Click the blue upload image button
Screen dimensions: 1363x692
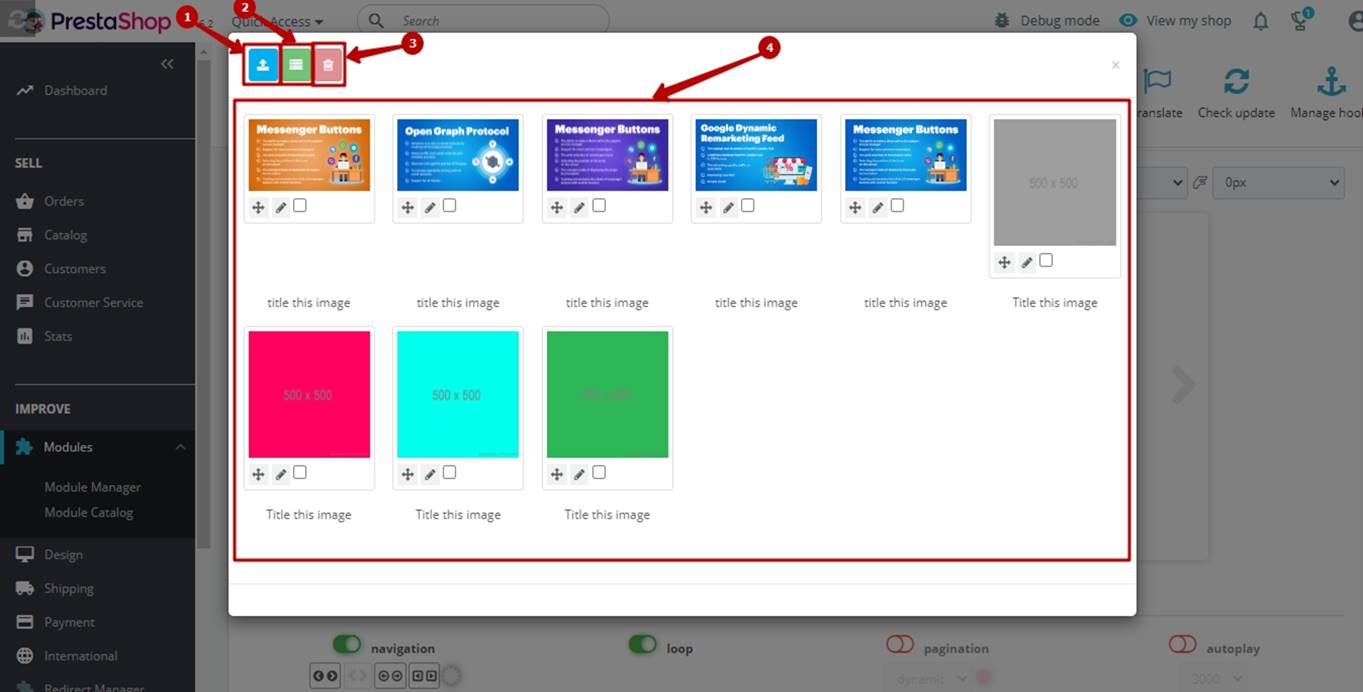262,65
